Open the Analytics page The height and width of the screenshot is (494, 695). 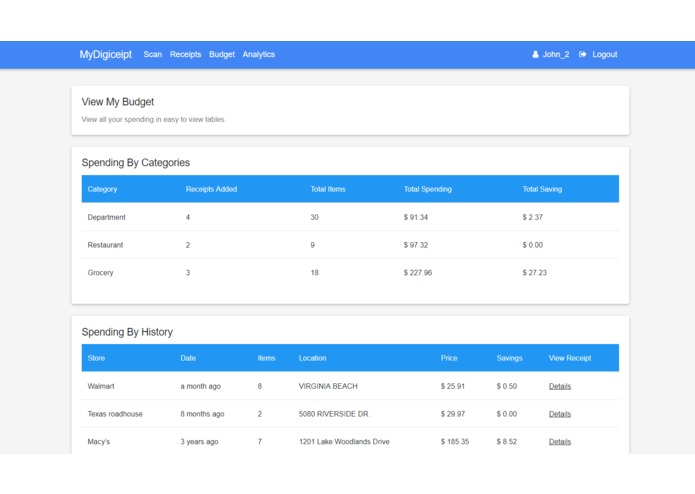click(258, 54)
